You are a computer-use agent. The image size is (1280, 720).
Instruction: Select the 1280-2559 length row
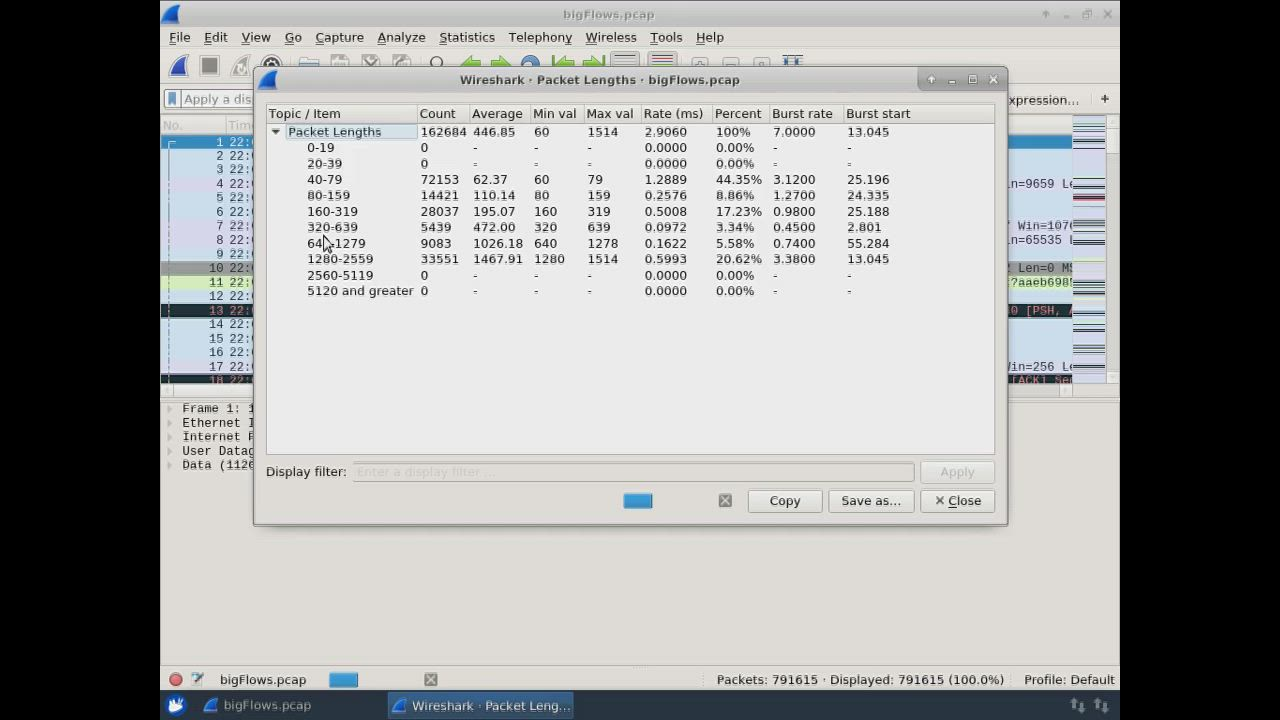(x=630, y=259)
